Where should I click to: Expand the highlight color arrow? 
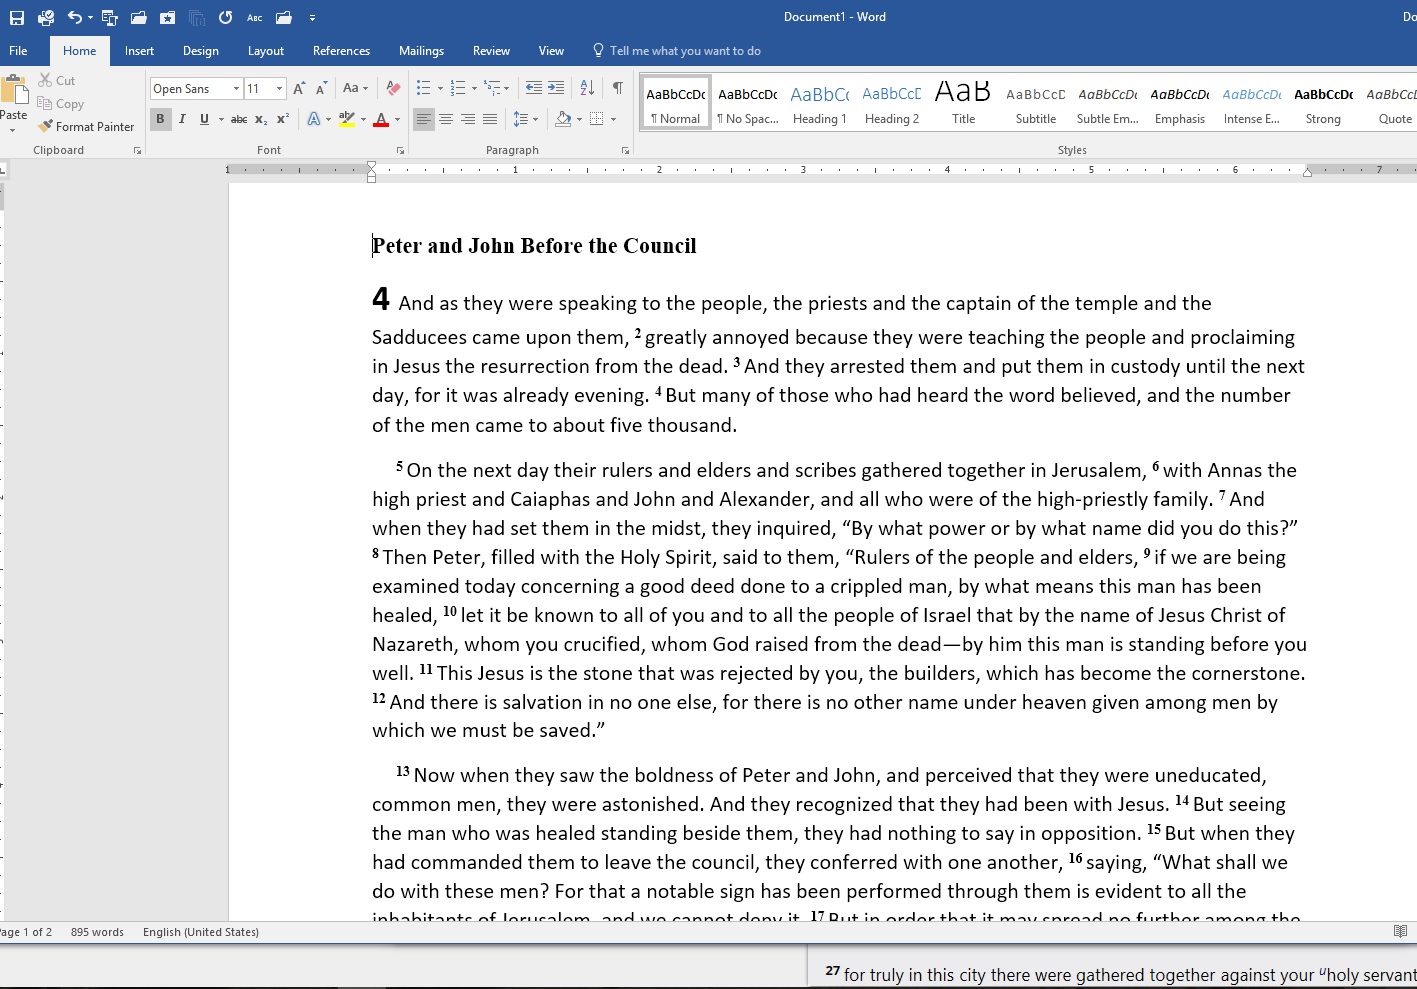(364, 119)
